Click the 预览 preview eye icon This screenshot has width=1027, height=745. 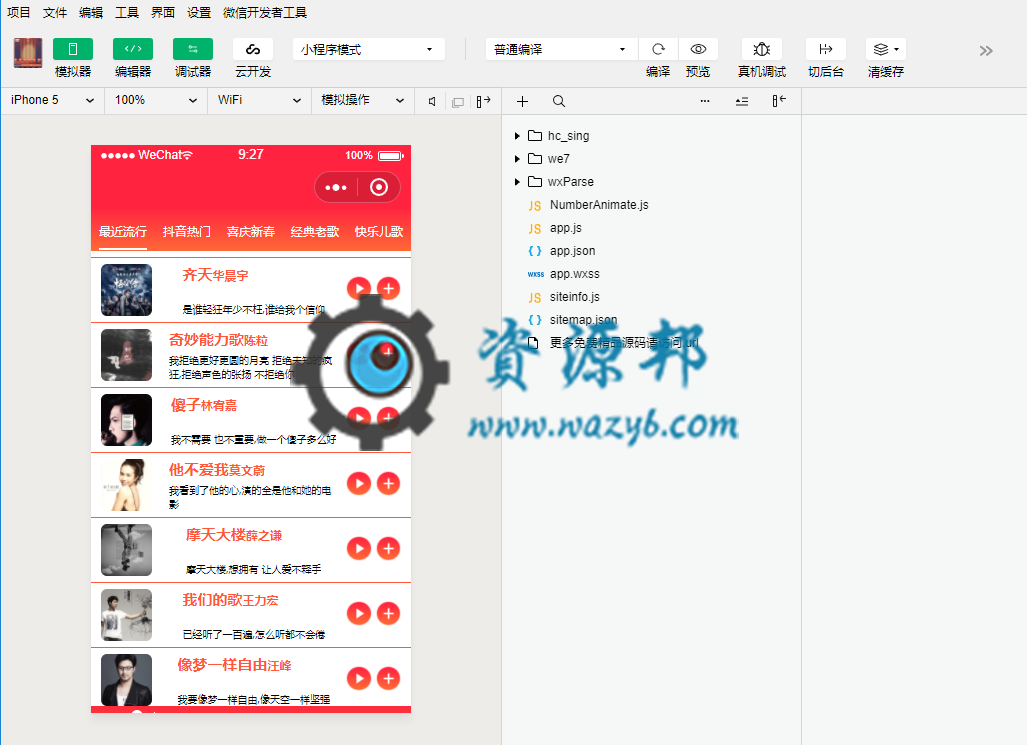point(698,49)
